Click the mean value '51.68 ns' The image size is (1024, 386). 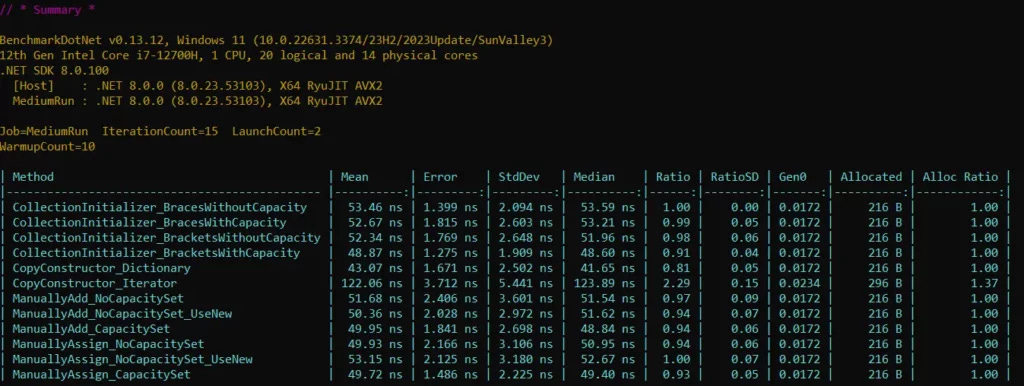pos(375,298)
